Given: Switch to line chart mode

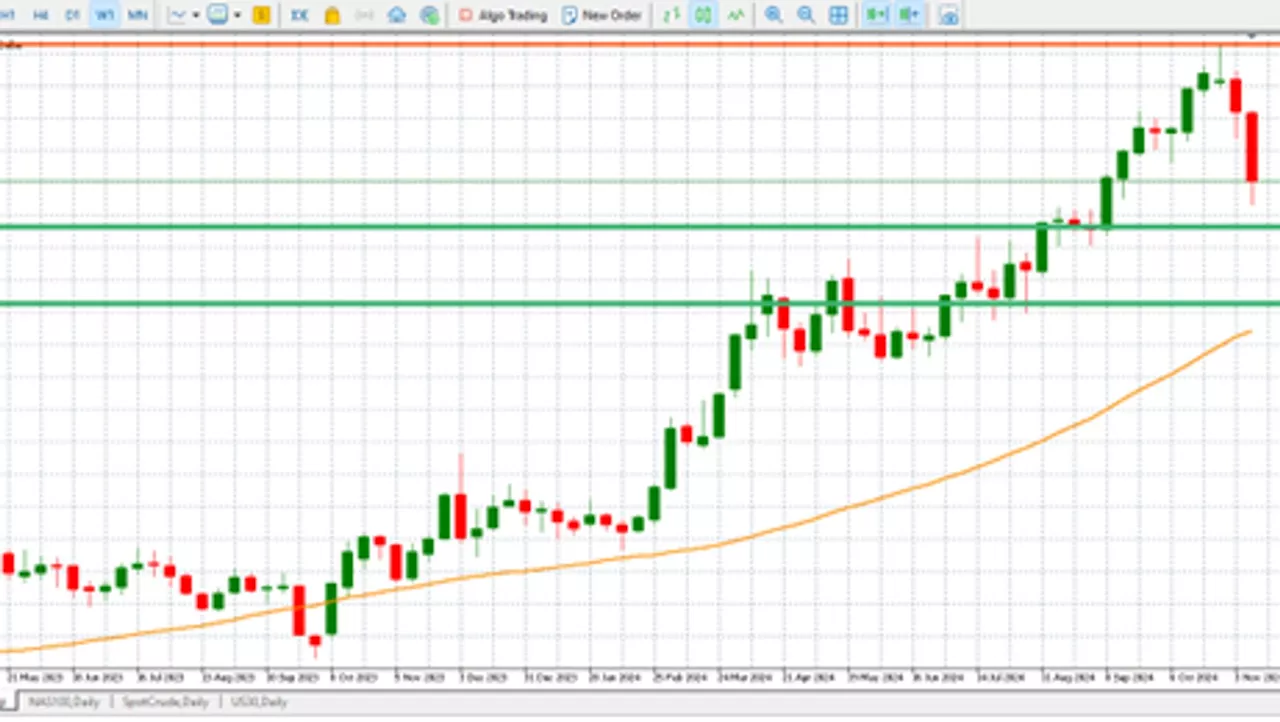Looking at the screenshot, I should (736, 15).
